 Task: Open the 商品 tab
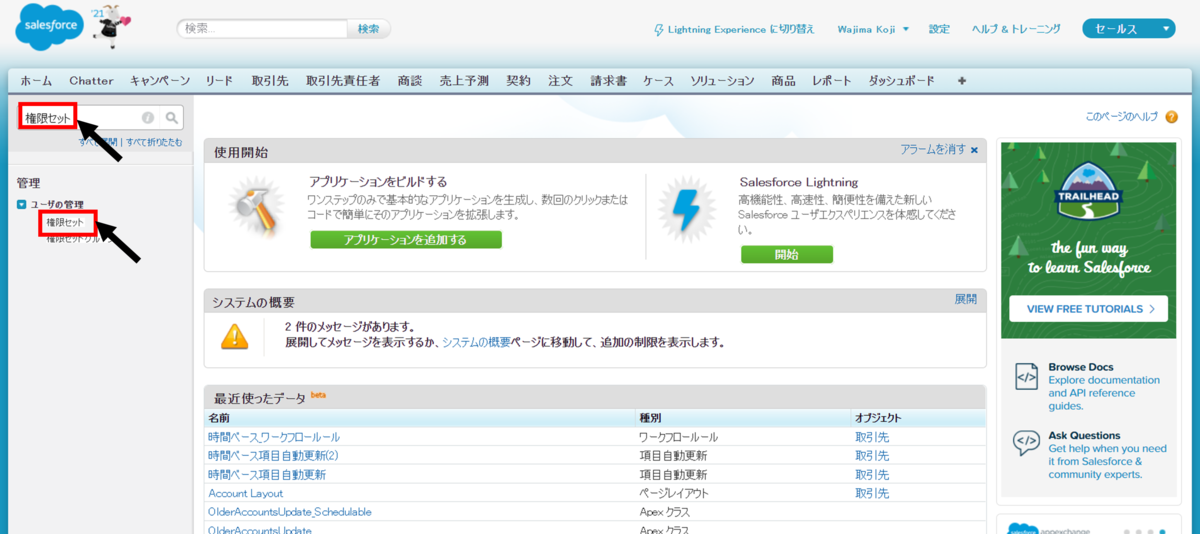point(784,81)
